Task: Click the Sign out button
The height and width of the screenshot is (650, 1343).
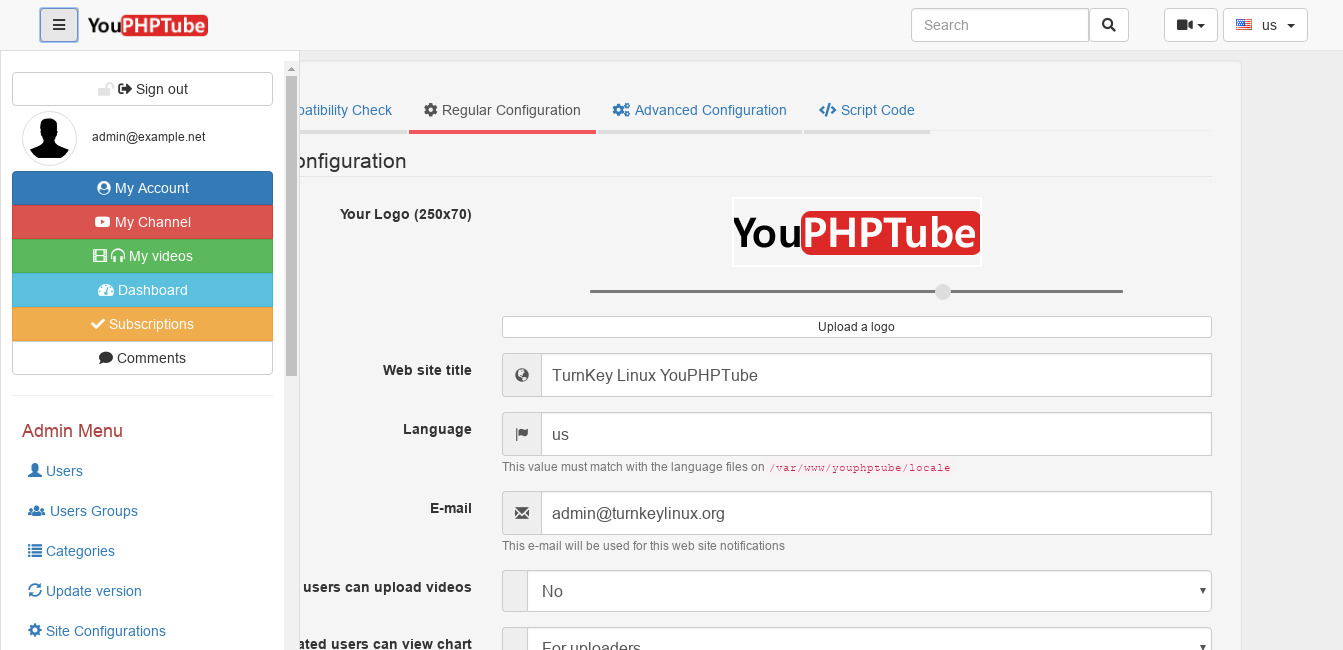Action: coord(142,89)
